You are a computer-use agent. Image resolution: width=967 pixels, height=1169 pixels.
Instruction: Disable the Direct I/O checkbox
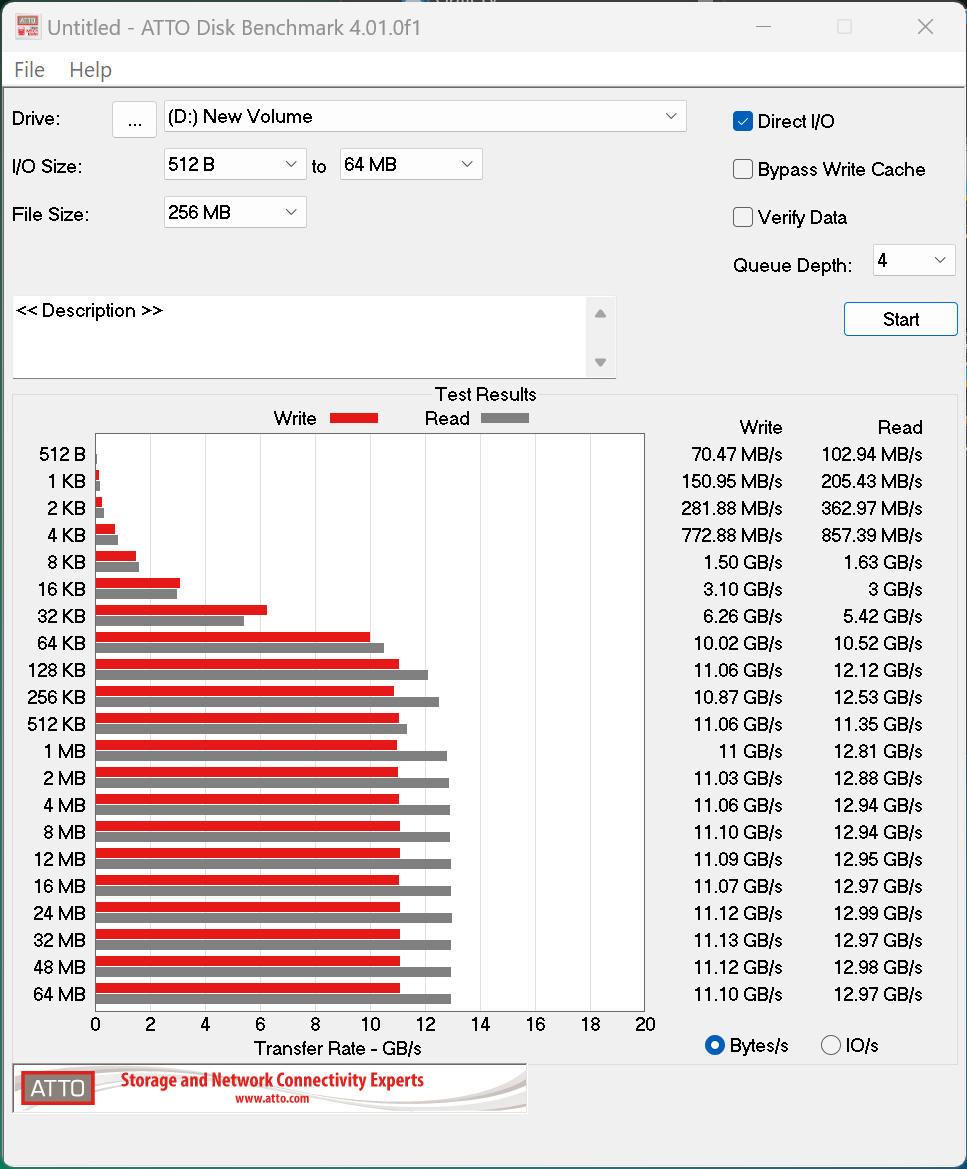click(x=743, y=121)
